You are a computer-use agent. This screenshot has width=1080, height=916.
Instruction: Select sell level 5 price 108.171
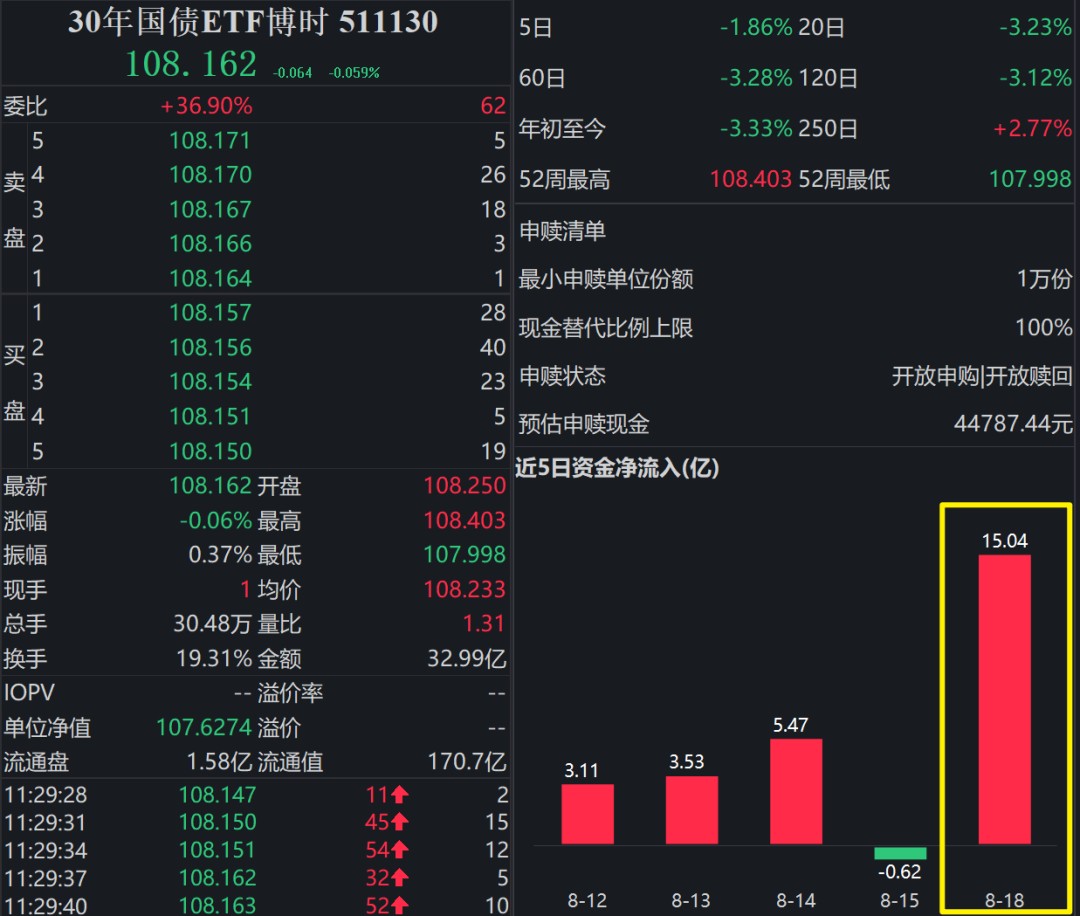[210, 140]
